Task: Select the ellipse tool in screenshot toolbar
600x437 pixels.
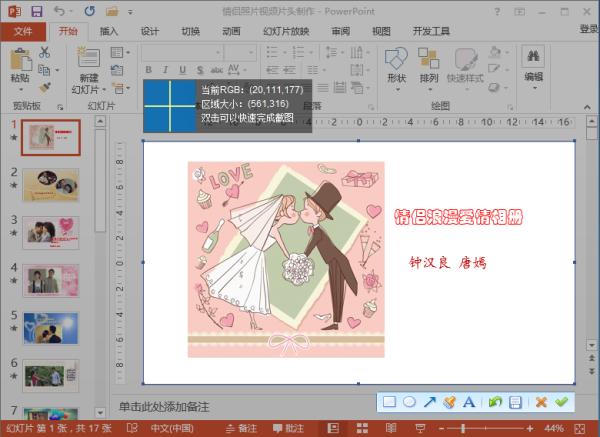Action: [x=409, y=402]
